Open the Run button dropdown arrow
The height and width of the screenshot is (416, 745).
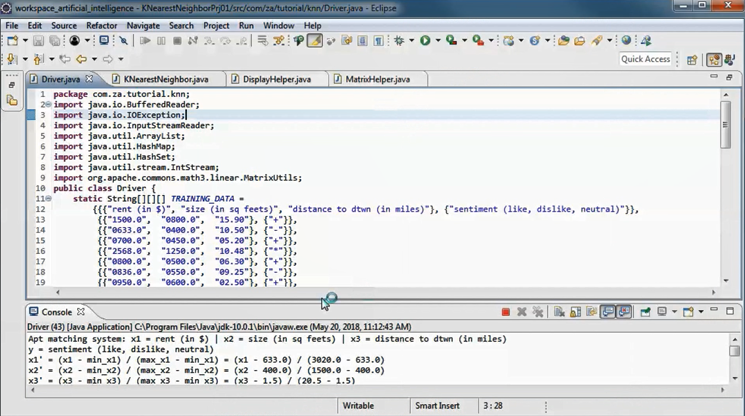437,41
